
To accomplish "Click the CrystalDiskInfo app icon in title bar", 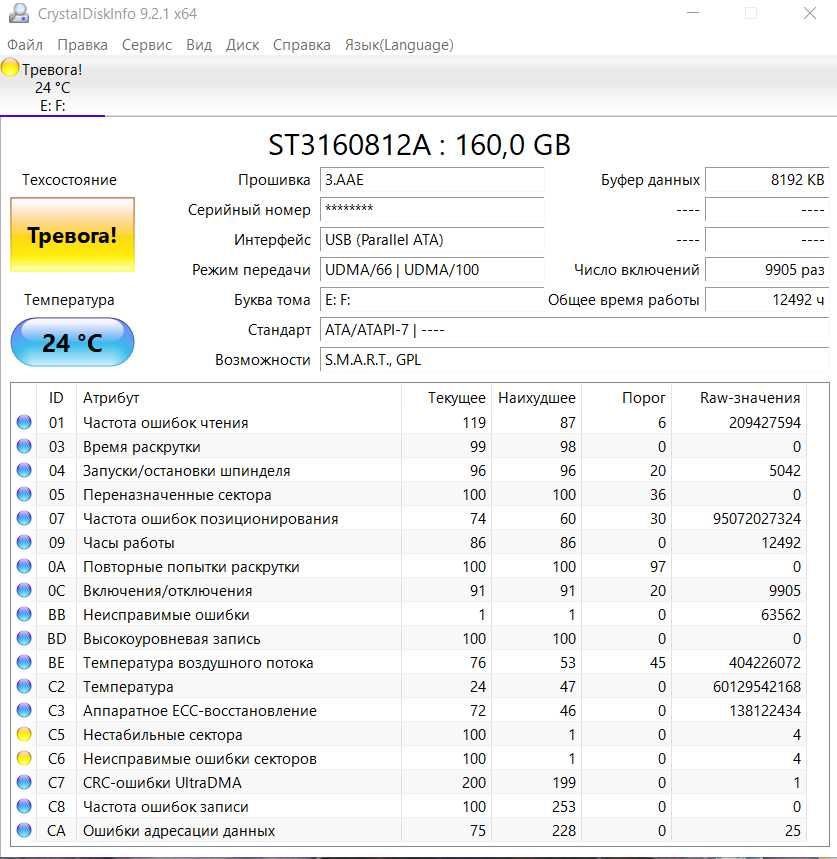I will click(x=19, y=13).
